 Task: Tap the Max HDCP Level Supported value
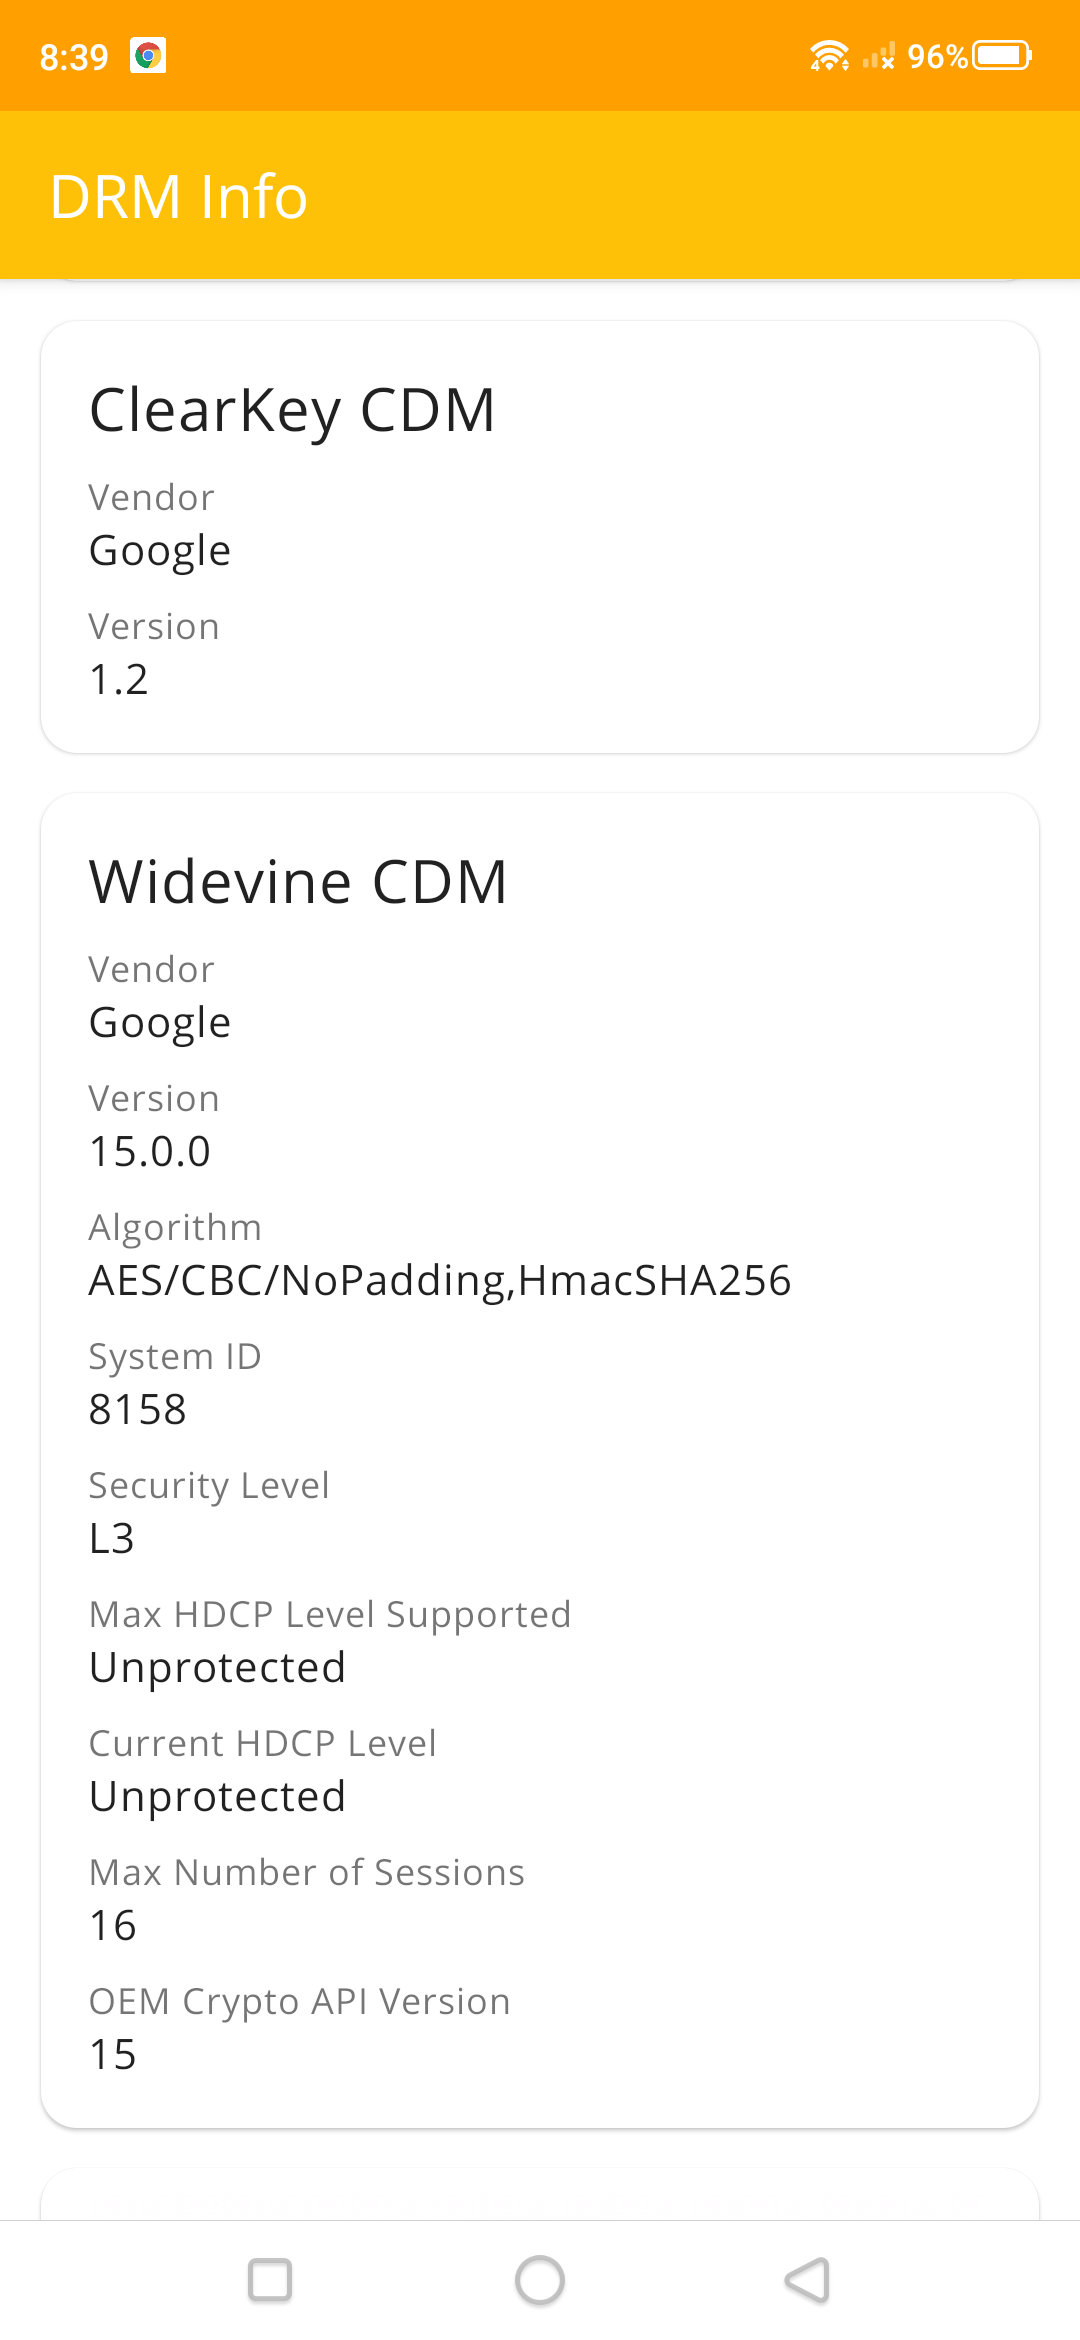tap(217, 1668)
